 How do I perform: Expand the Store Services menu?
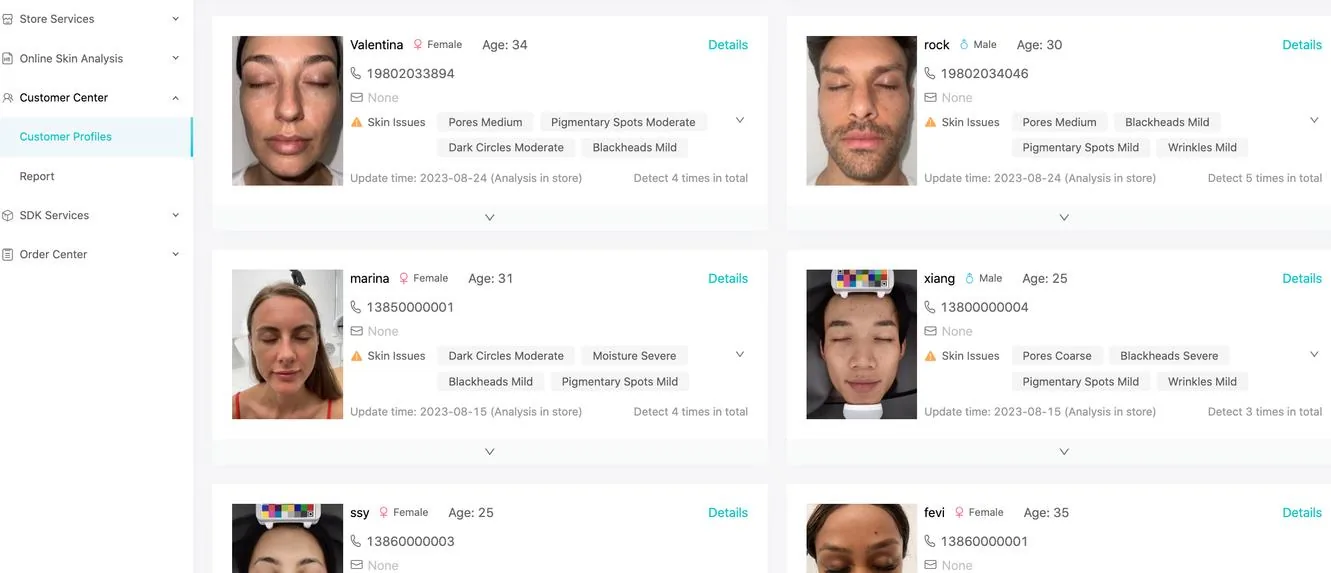pos(176,19)
